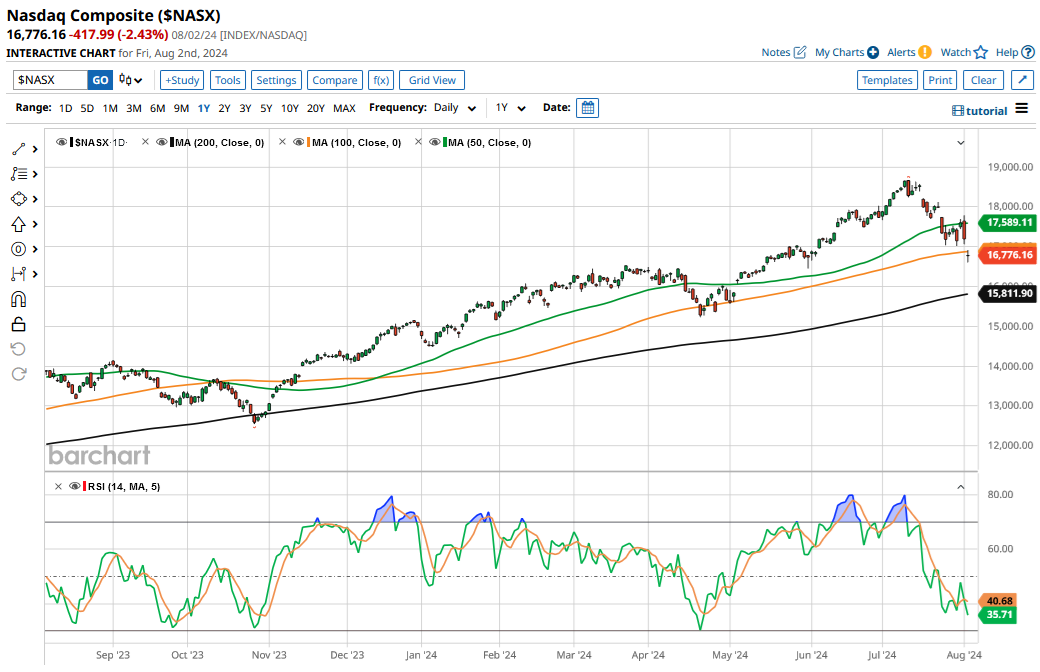The image size is (1040, 672).
Task: Toggle the RSI (14, MA, 5) eye icon
Action: pyautogui.click(x=74, y=486)
